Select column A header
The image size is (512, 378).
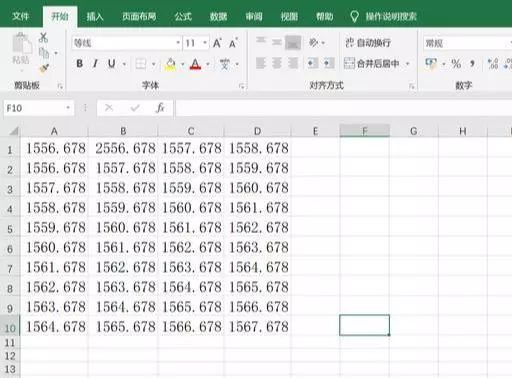pyautogui.click(x=54, y=131)
